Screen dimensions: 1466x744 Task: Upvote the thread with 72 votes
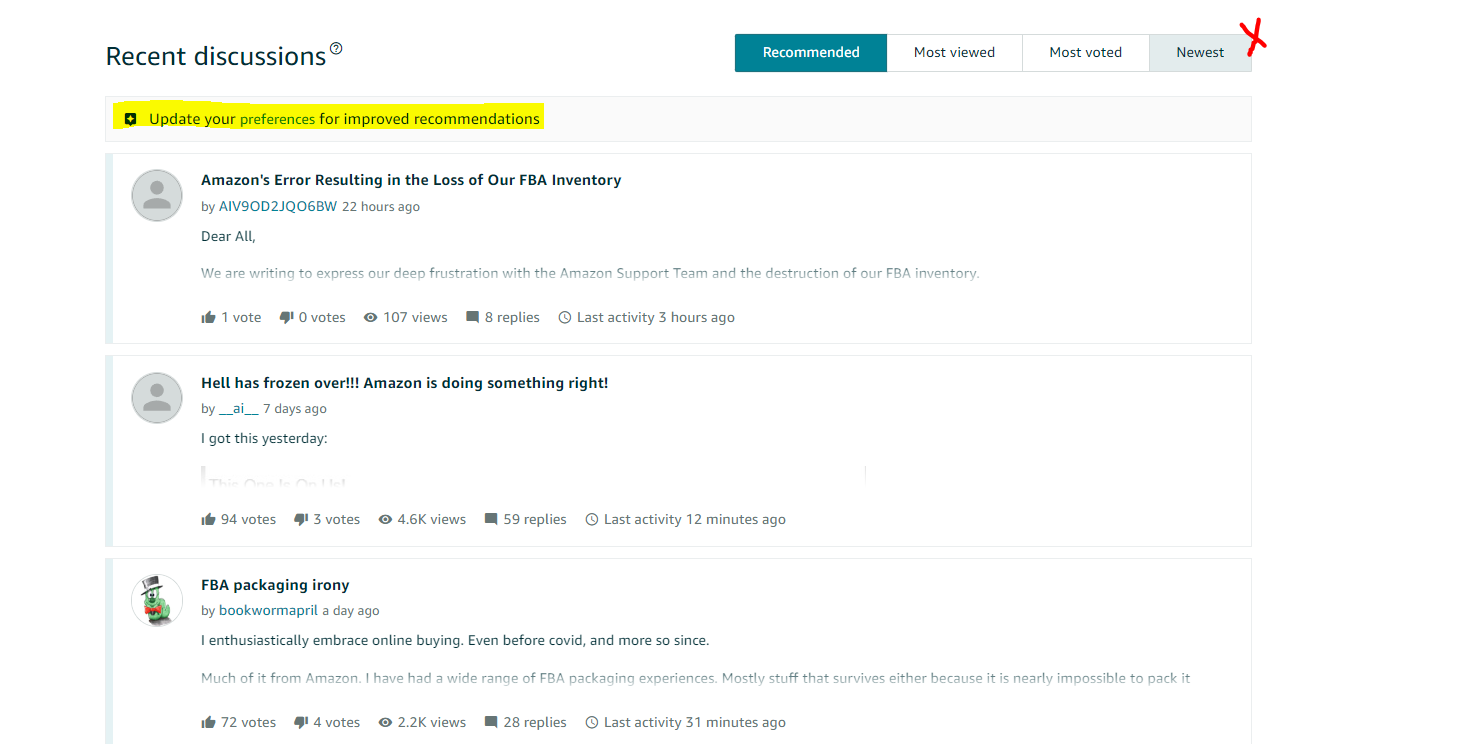(x=208, y=723)
